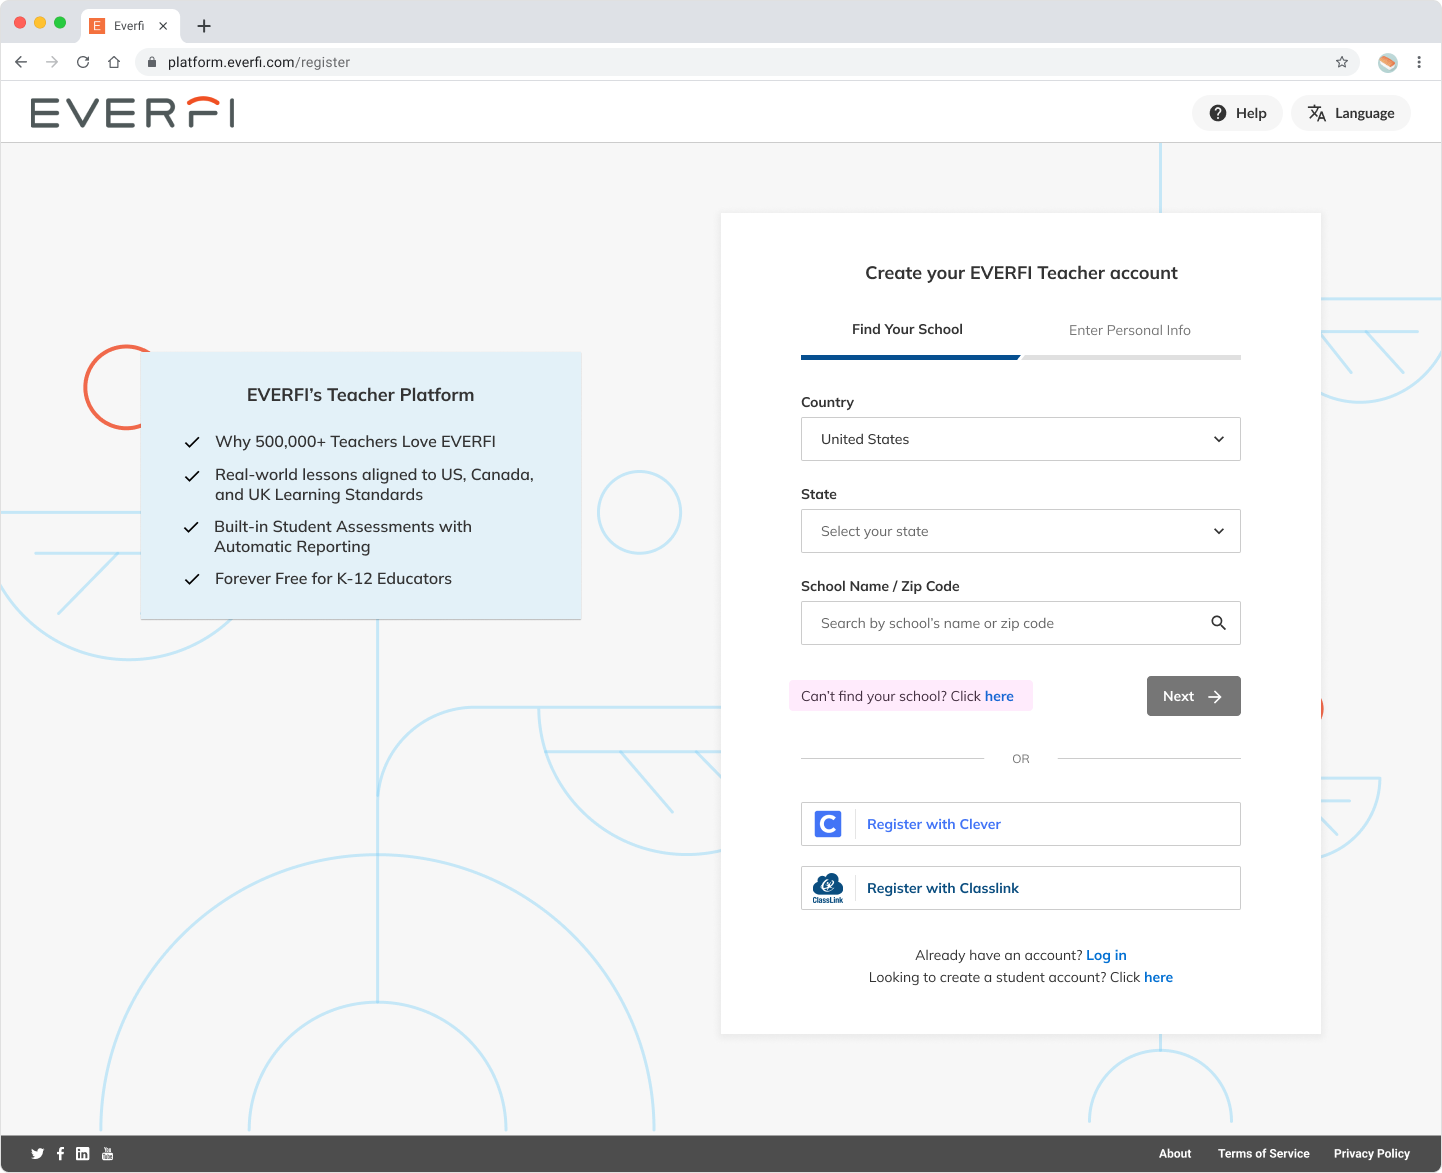The height and width of the screenshot is (1173, 1442).
Task: Click 'here' for can't find your school
Action: pyautogui.click(x=999, y=696)
